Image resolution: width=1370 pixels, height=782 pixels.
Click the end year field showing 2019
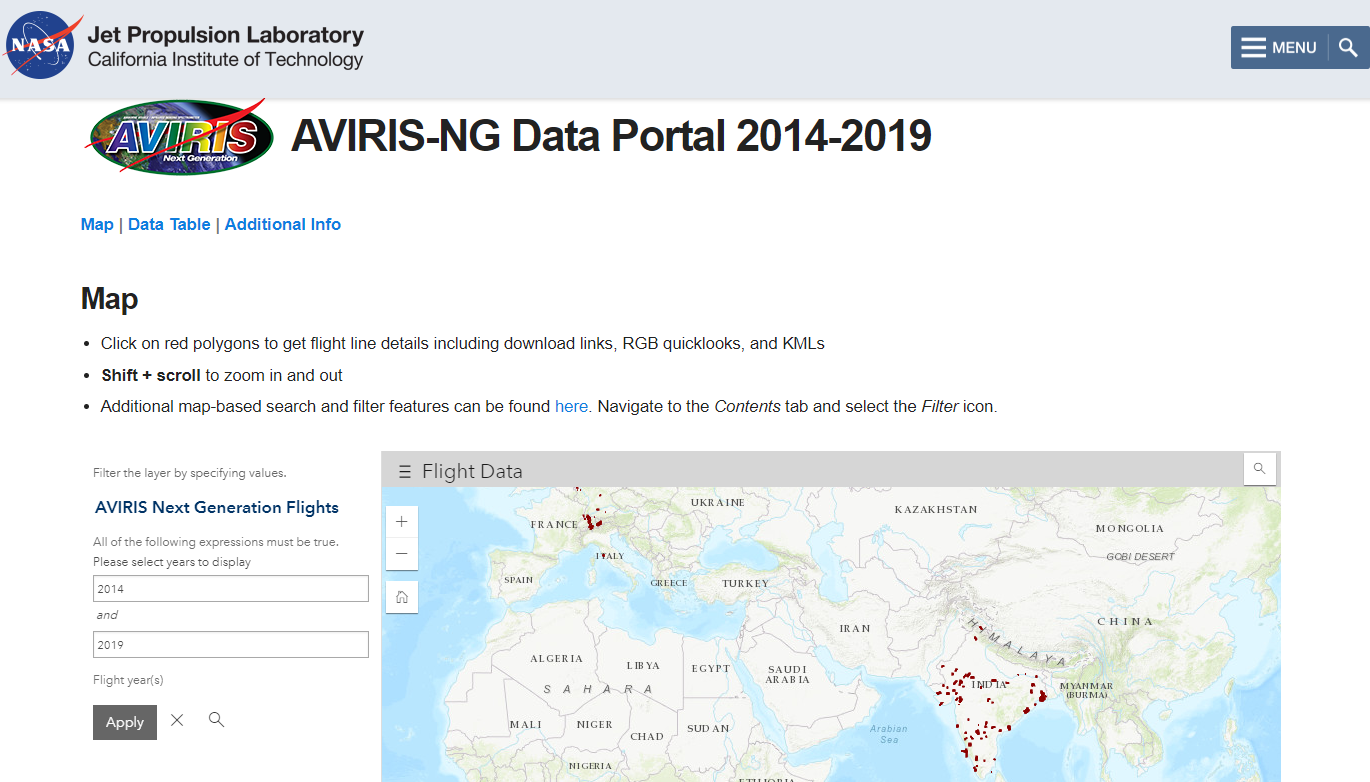[x=231, y=645]
